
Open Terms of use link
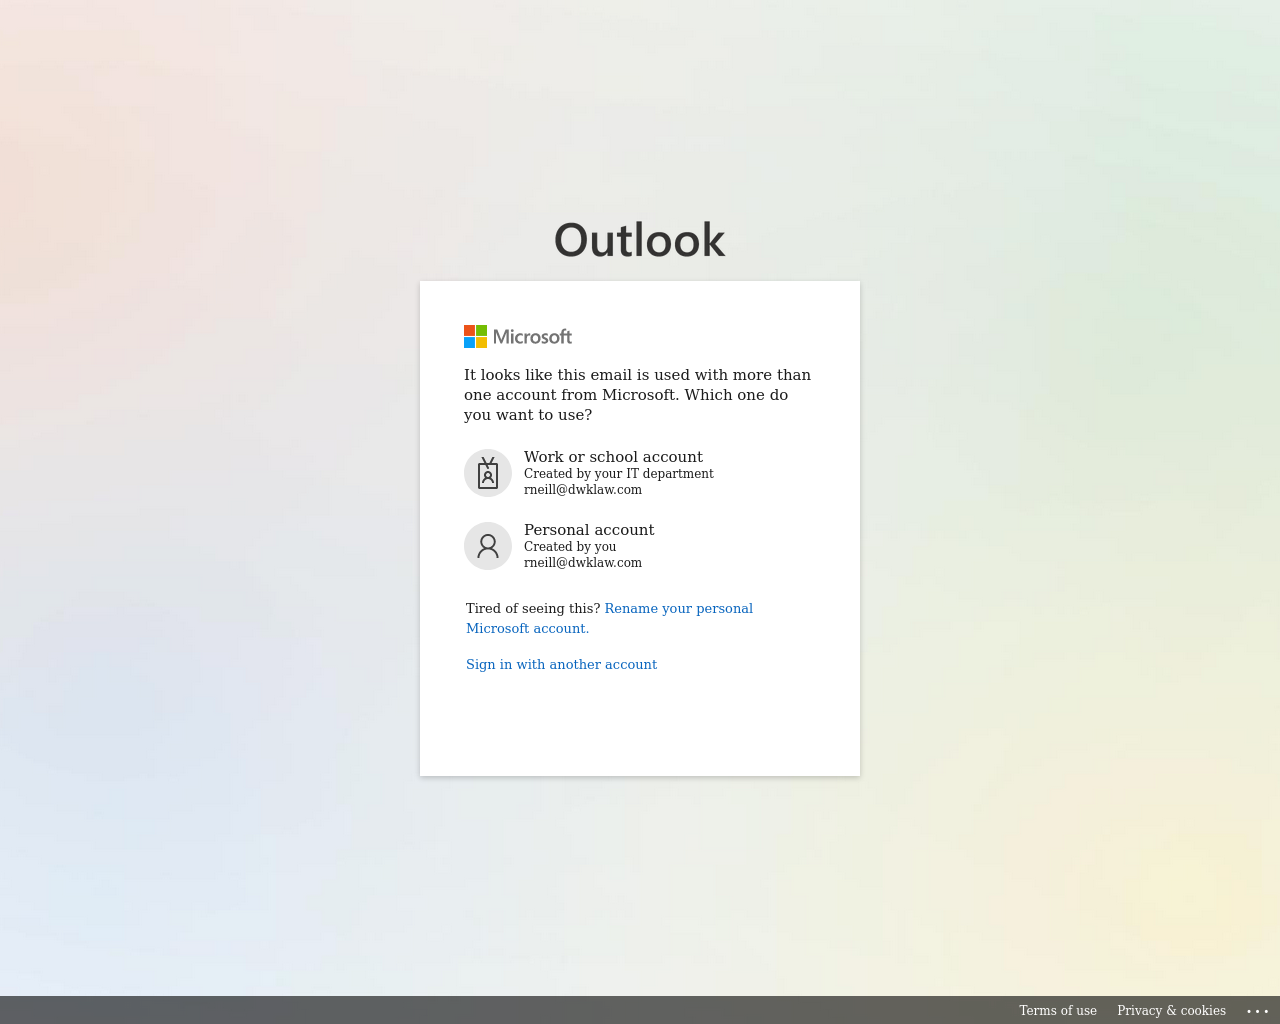[1058, 1011]
